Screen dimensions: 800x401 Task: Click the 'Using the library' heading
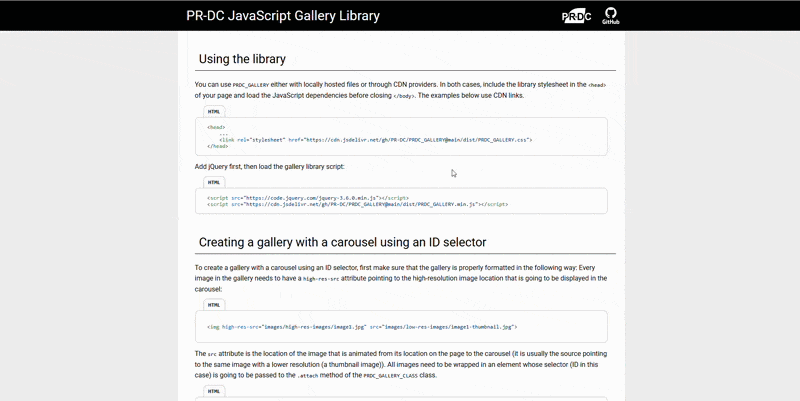click(242, 59)
